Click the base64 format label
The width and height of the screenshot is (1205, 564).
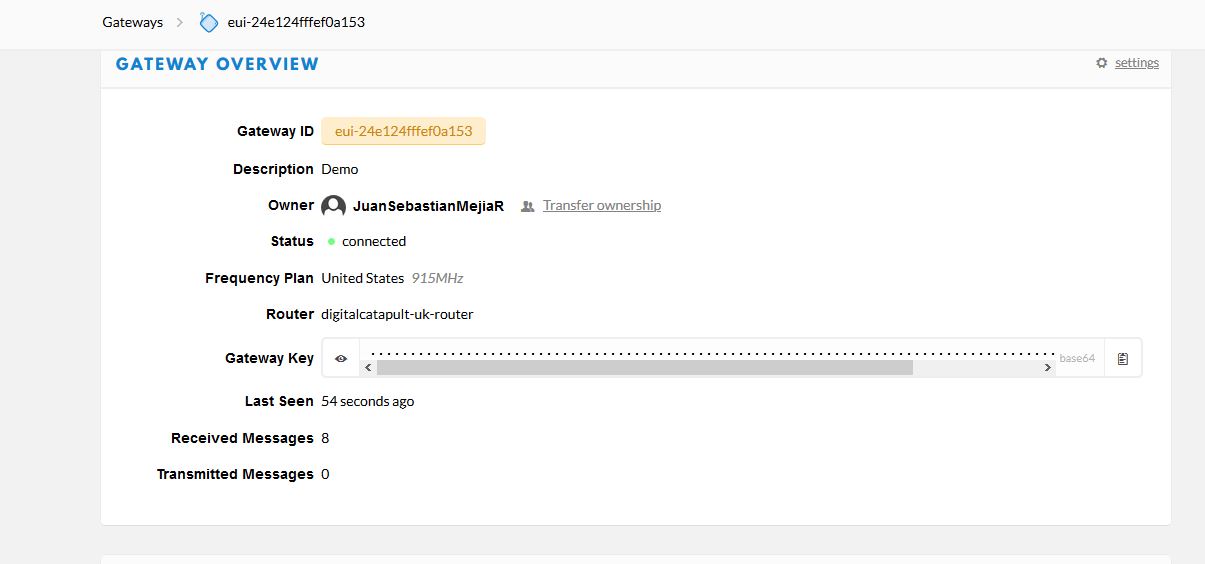tap(1077, 358)
